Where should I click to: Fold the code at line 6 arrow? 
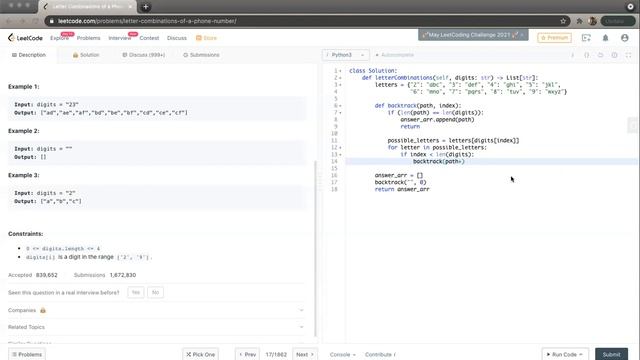point(340,106)
